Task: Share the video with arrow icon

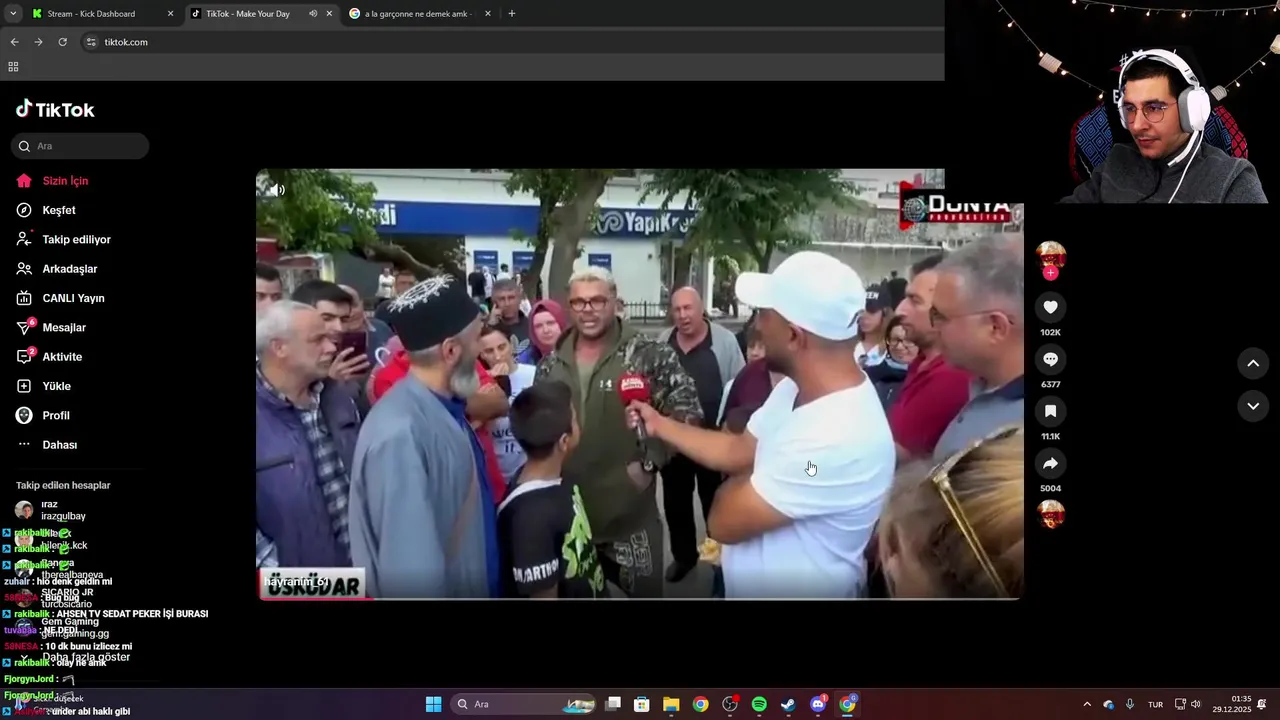Action: 1050,463
